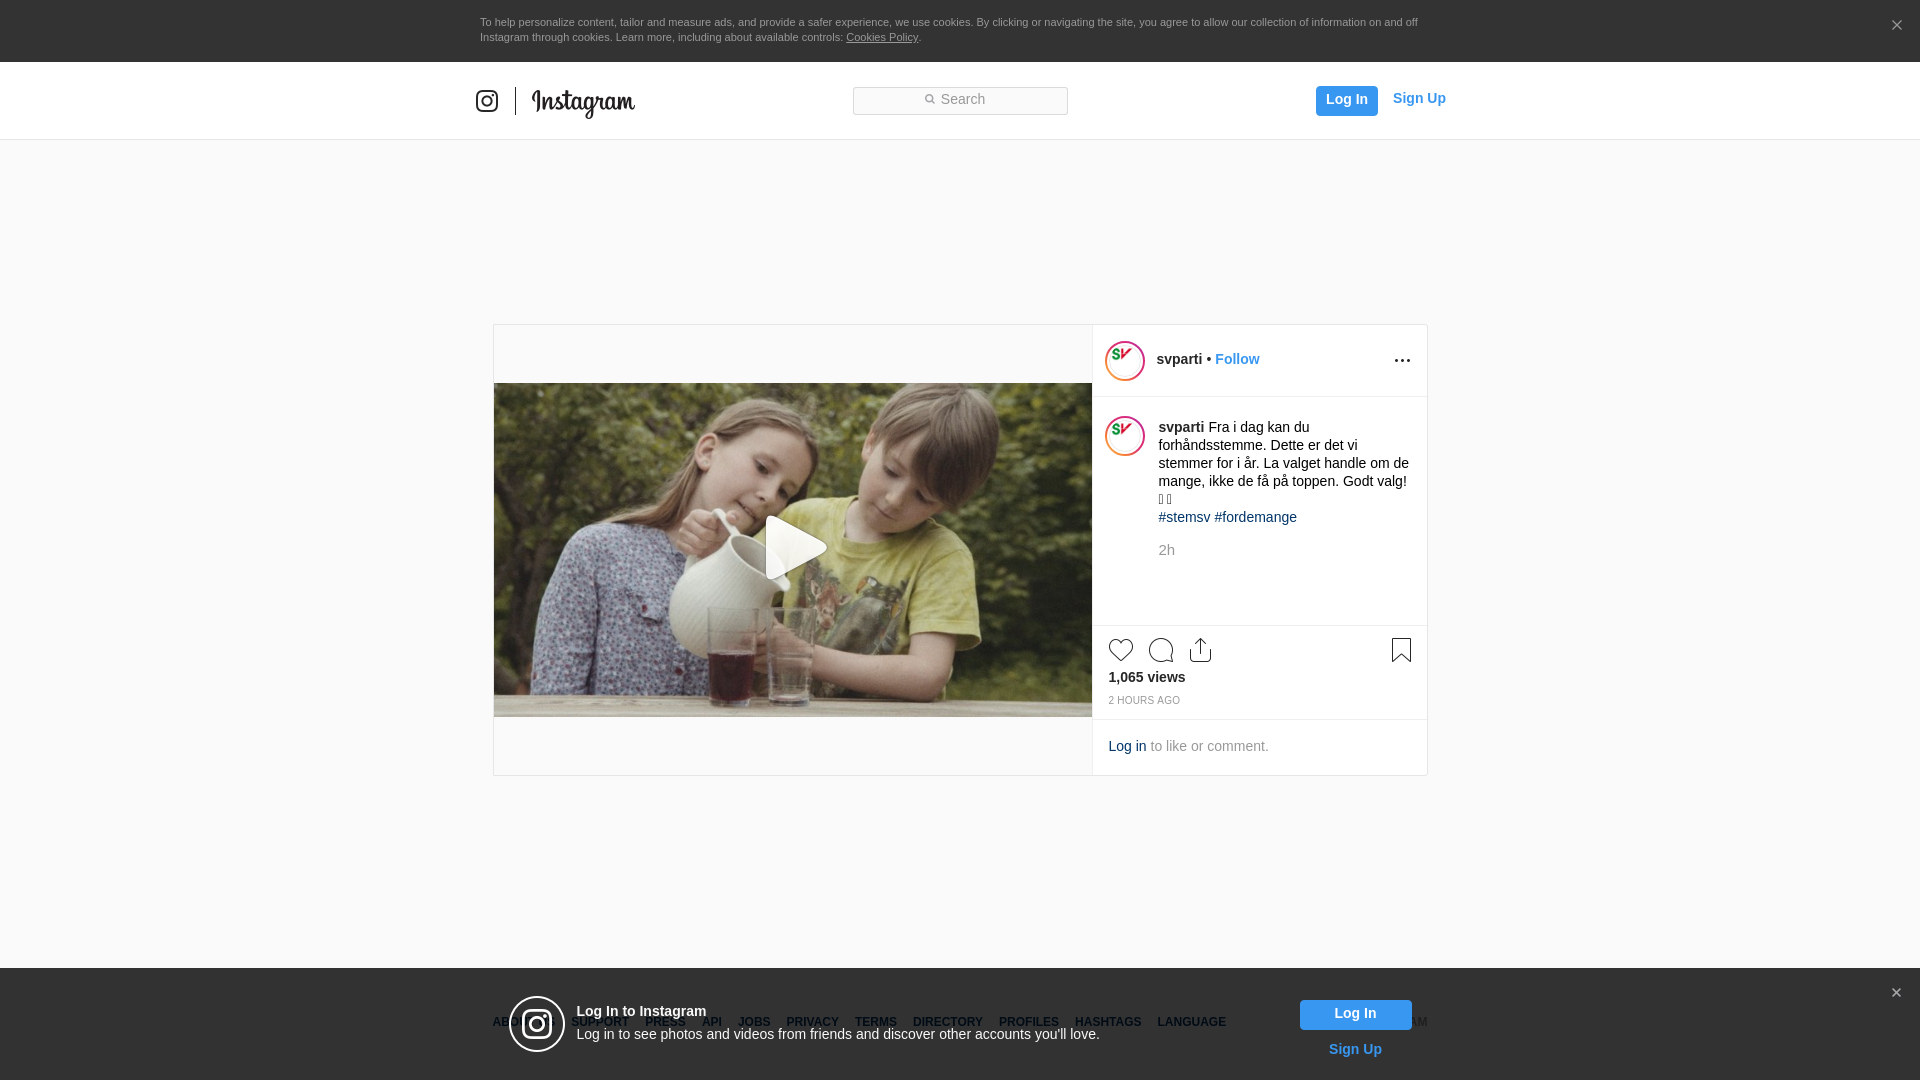Viewport: 1920px width, 1080px height.
Task: Open the PRIVACY footer link
Action: tap(812, 1022)
